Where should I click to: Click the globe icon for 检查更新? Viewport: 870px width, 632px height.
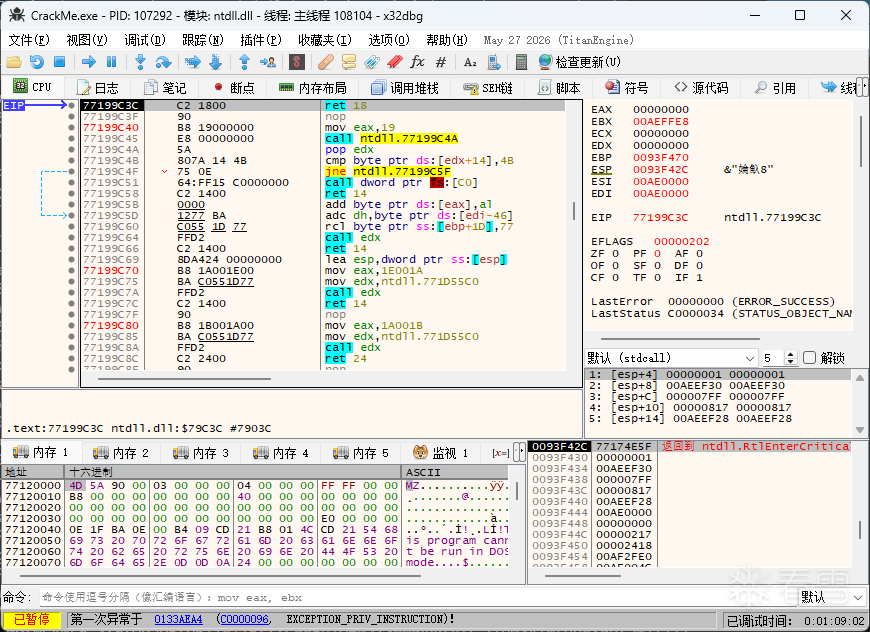[x=545, y=62]
